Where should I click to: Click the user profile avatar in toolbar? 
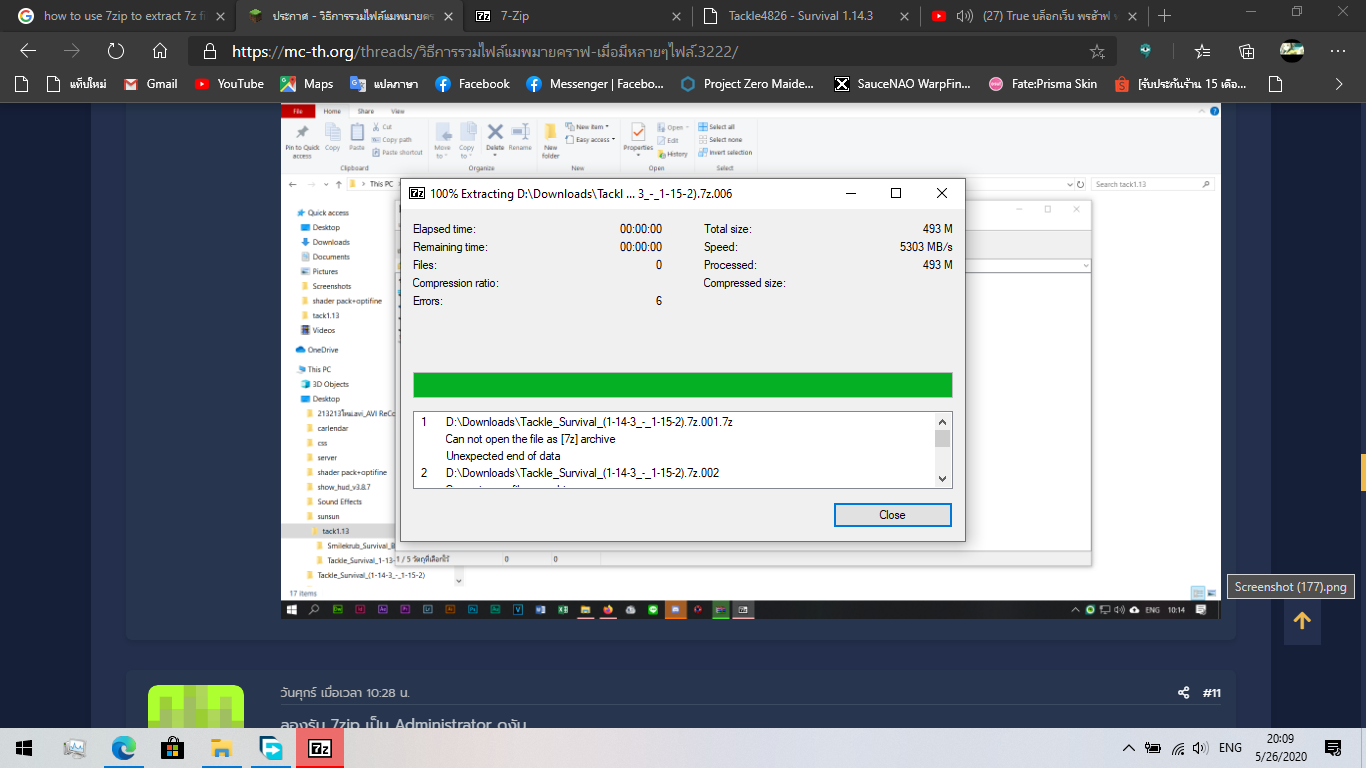[x=1292, y=51]
